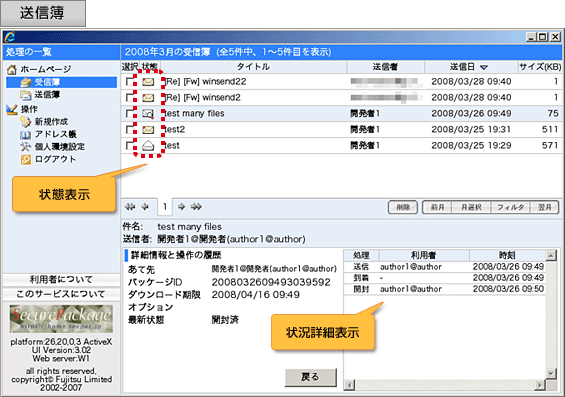Click the 翌月 next month button
565x397 pixels.
(544, 208)
